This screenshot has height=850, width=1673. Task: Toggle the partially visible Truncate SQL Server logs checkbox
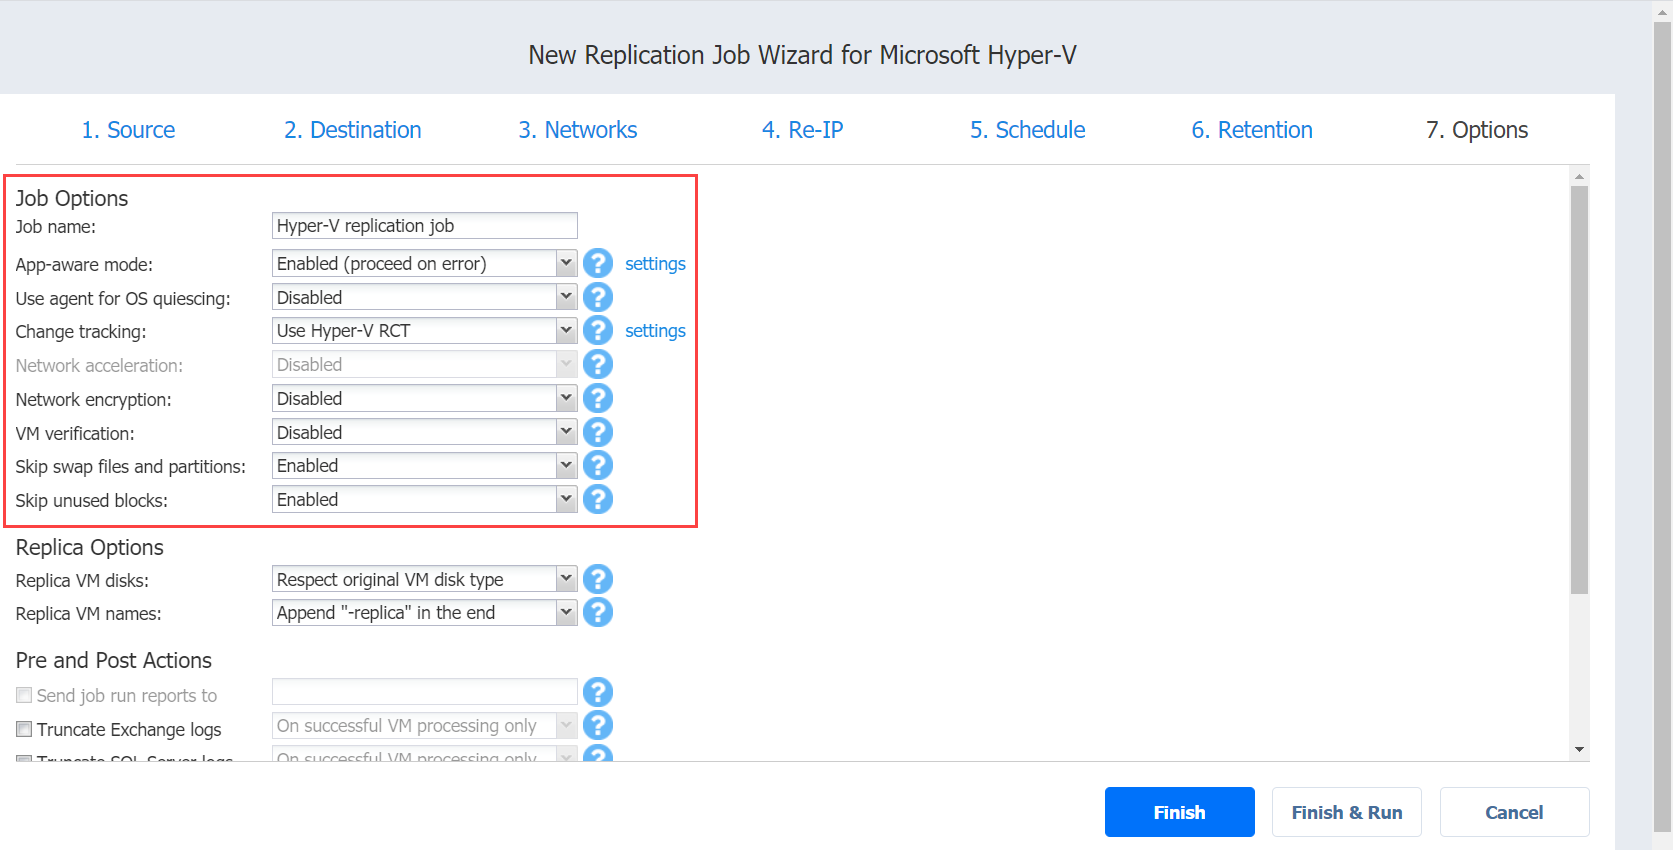click(x=24, y=759)
